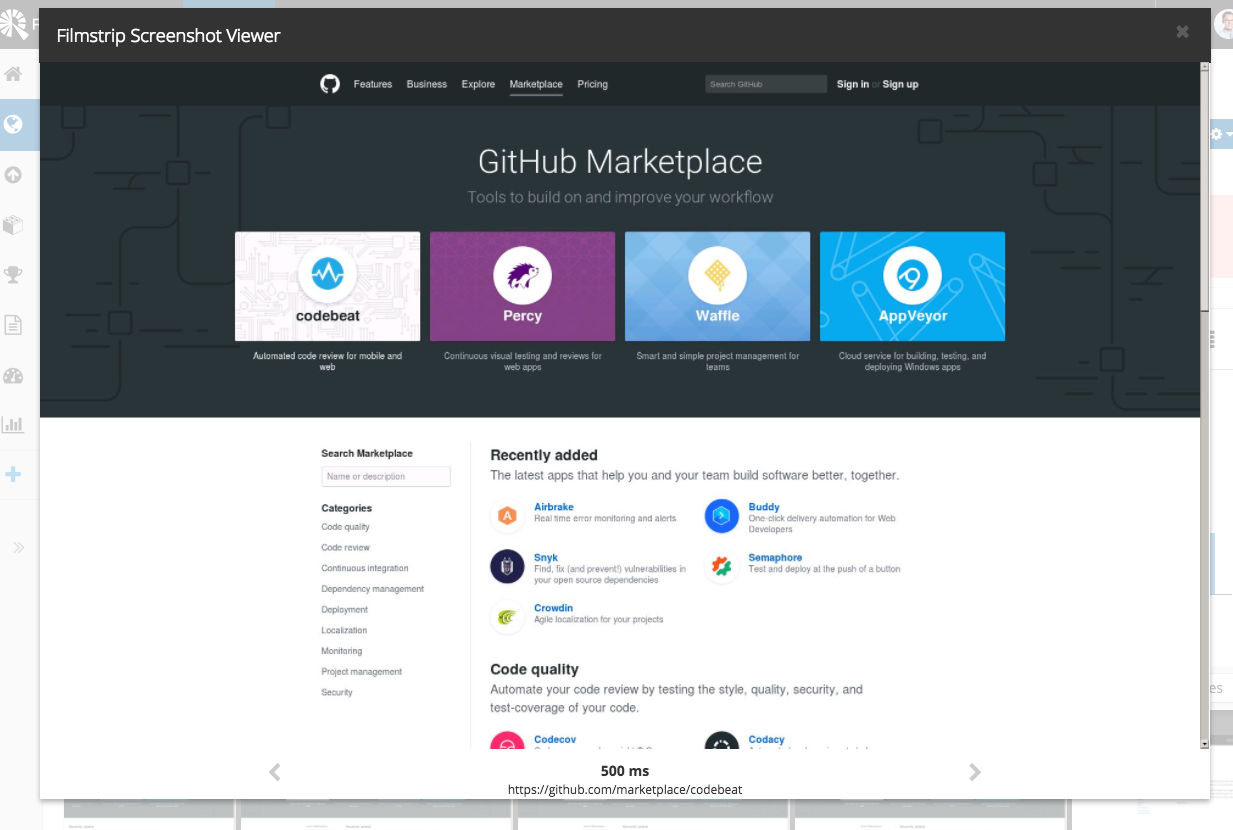Open the bar chart icon in the background sidebar
The height and width of the screenshot is (830, 1233).
coord(13,424)
